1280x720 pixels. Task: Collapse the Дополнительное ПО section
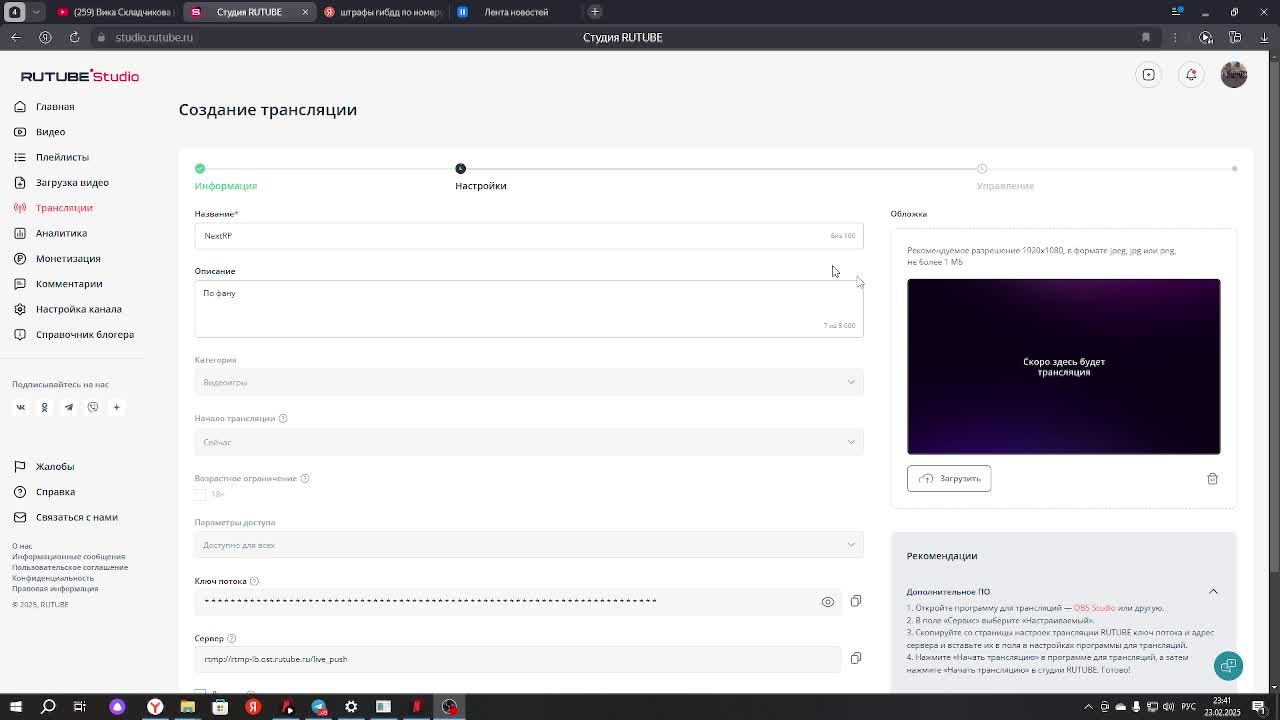(x=1213, y=592)
